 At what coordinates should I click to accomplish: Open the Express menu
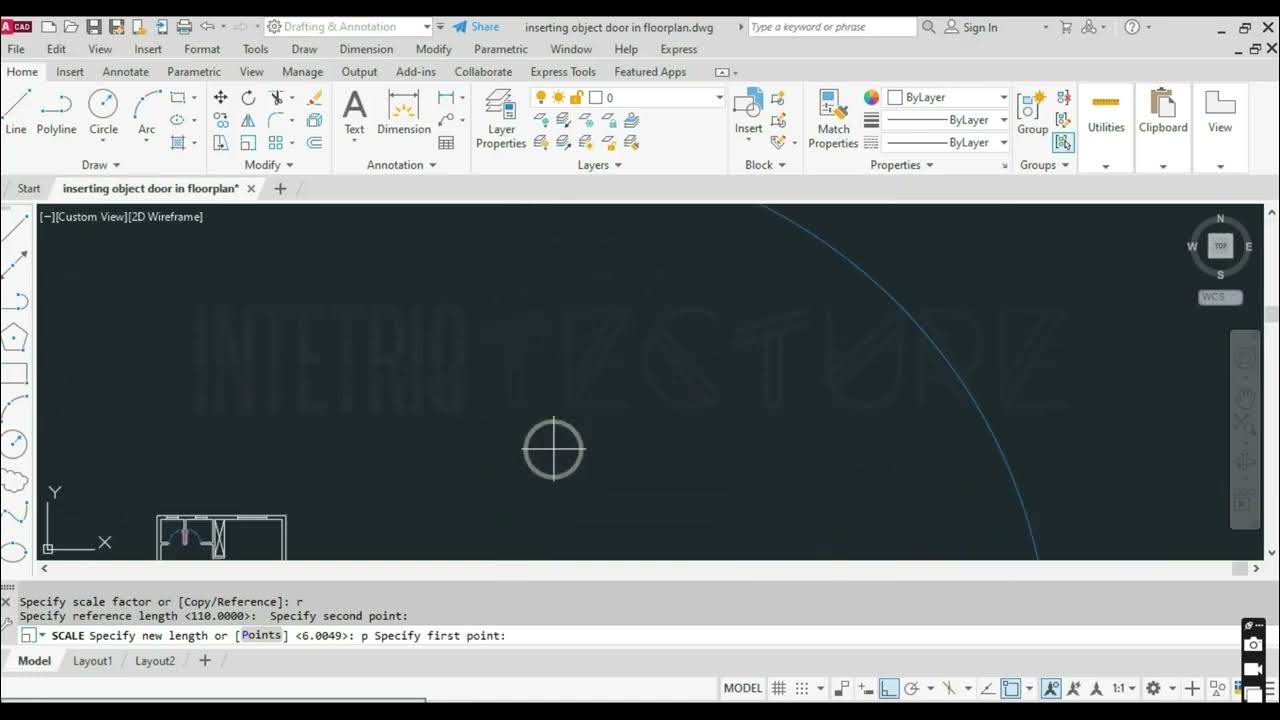pyautogui.click(x=679, y=49)
